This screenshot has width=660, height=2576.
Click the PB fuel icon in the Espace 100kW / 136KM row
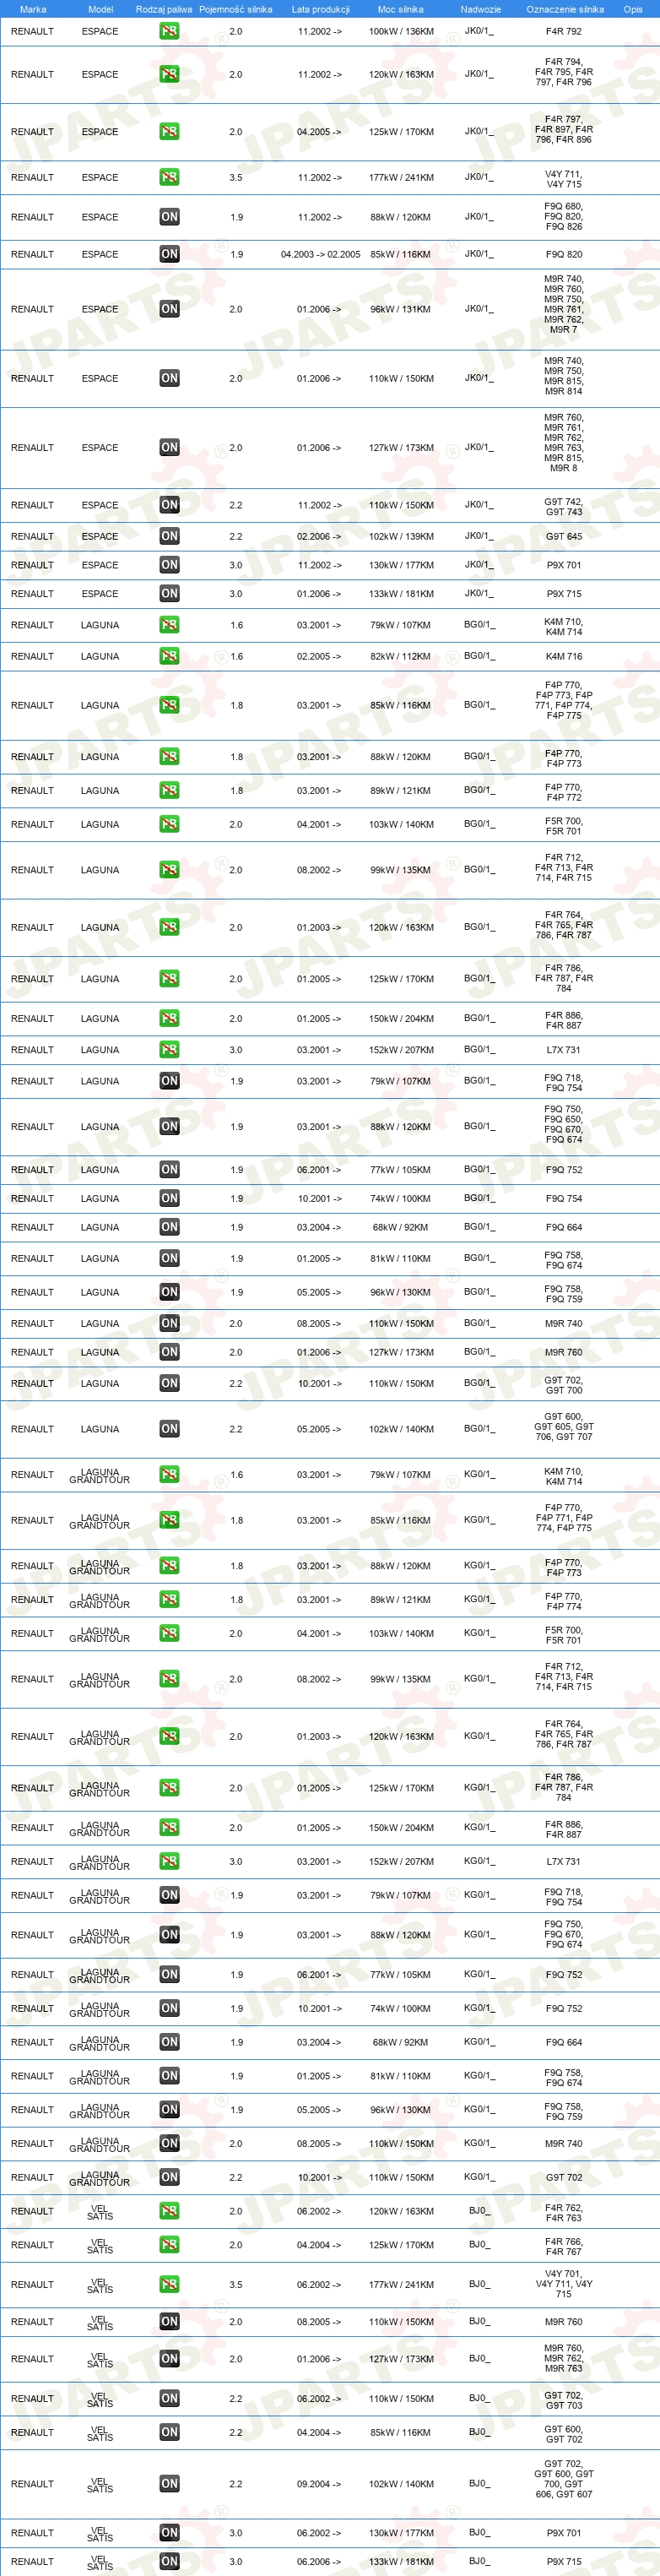point(169,31)
